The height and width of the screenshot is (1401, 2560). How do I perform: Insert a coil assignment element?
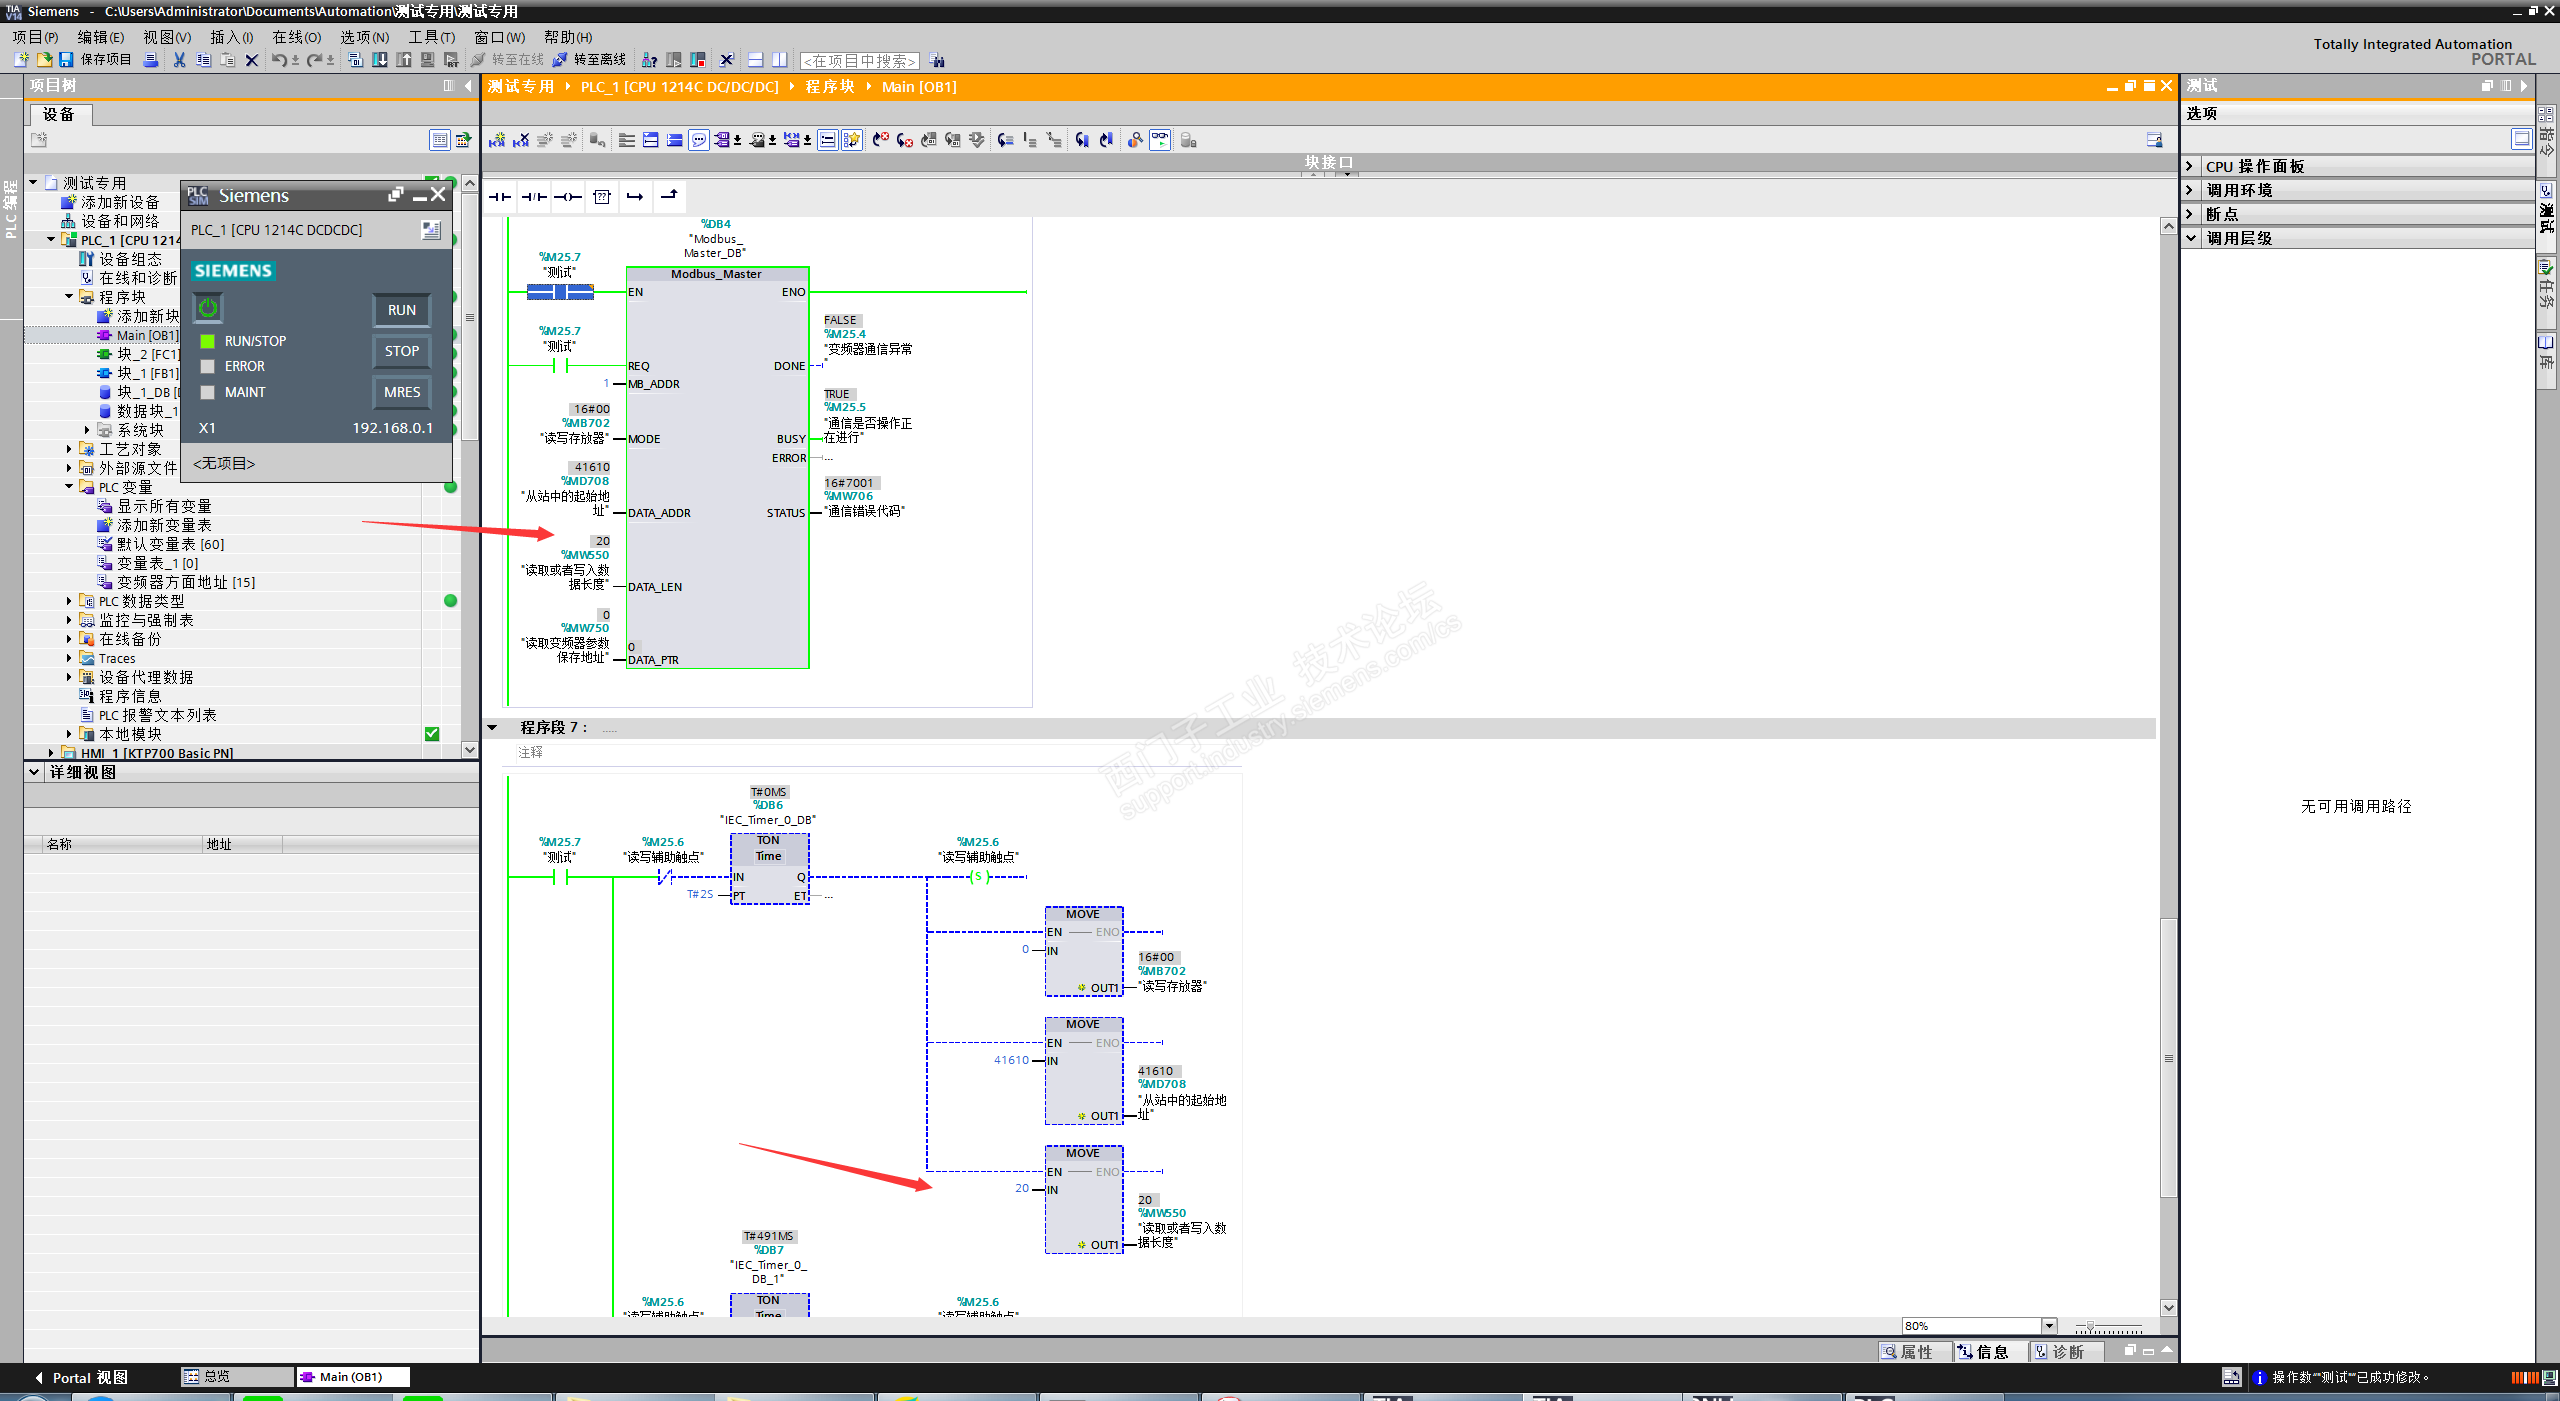point(567,197)
